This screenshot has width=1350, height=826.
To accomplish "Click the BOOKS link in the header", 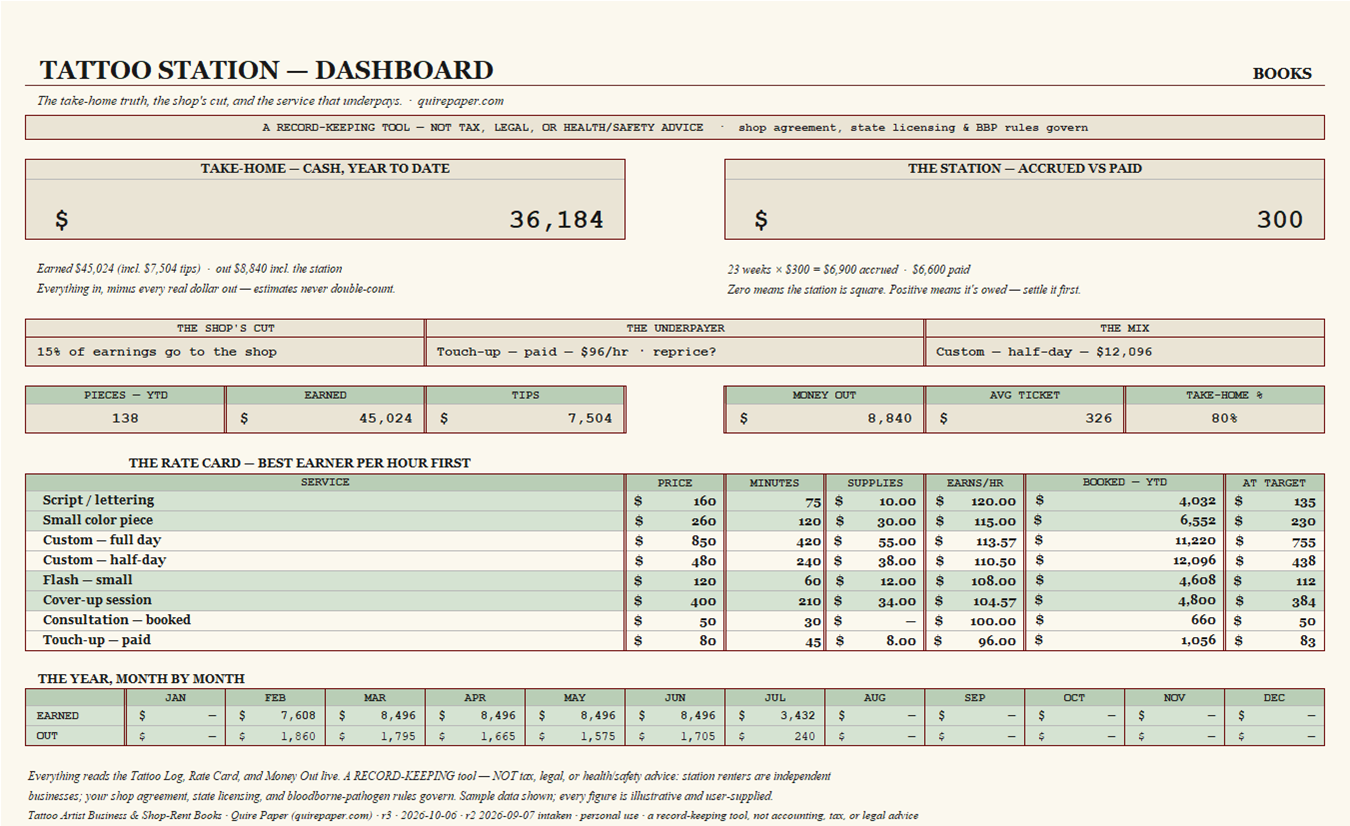I will click(1282, 73).
